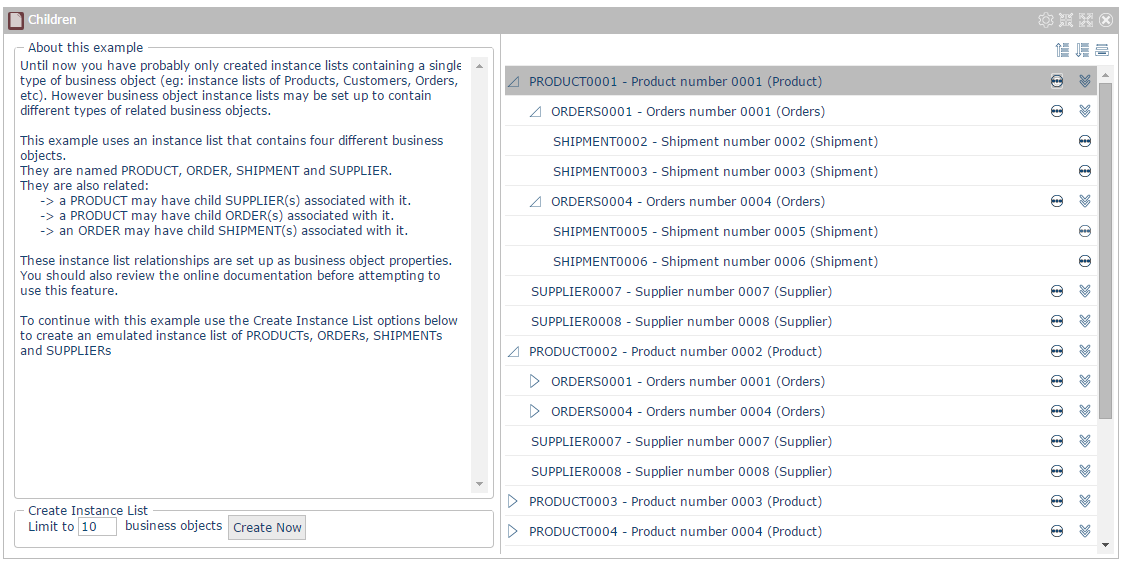Select SUPPLIER0007 row text under PRODUCT0001
The width and height of the screenshot is (1125, 567).
[682, 292]
